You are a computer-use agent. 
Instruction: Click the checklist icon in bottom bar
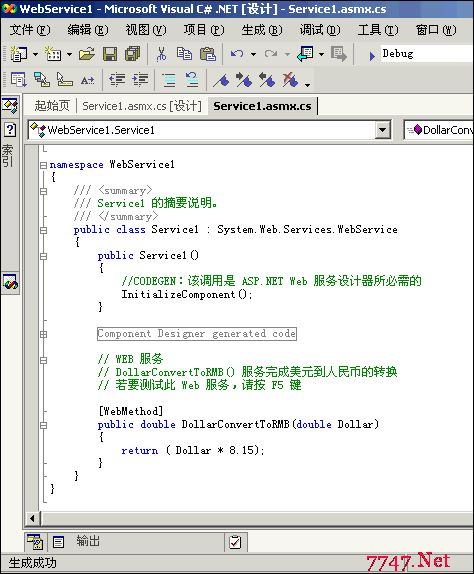tap(235, 542)
